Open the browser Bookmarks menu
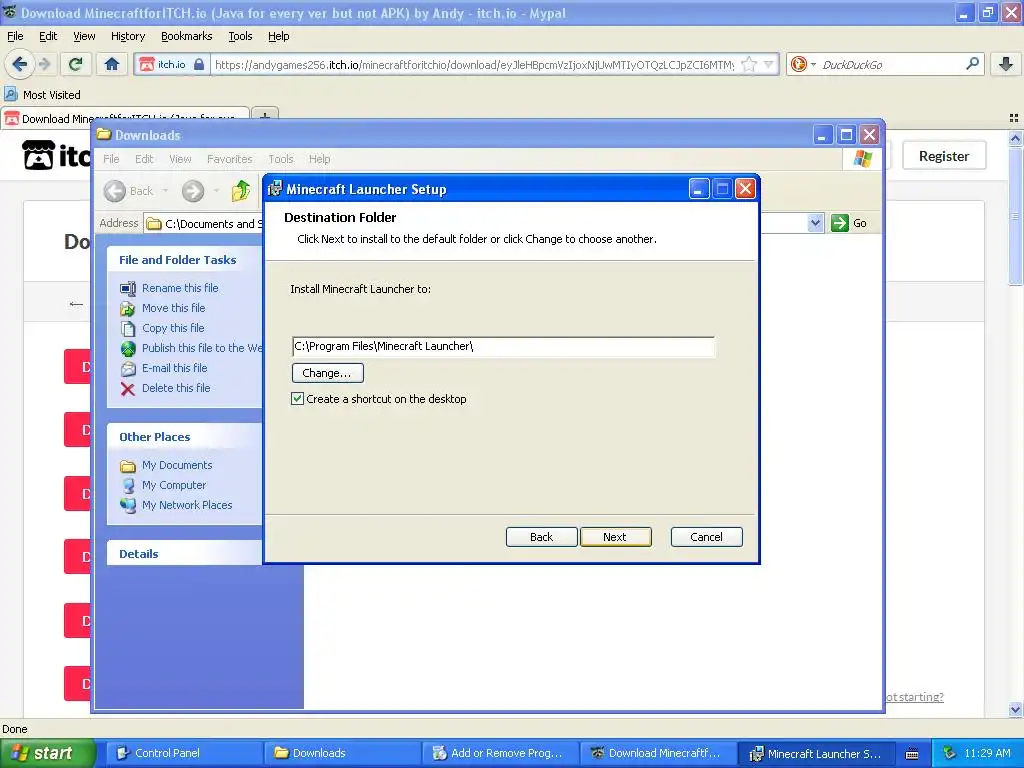Image resolution: width=1024 pixels, height=768 pixels. (x=187, y=36)
